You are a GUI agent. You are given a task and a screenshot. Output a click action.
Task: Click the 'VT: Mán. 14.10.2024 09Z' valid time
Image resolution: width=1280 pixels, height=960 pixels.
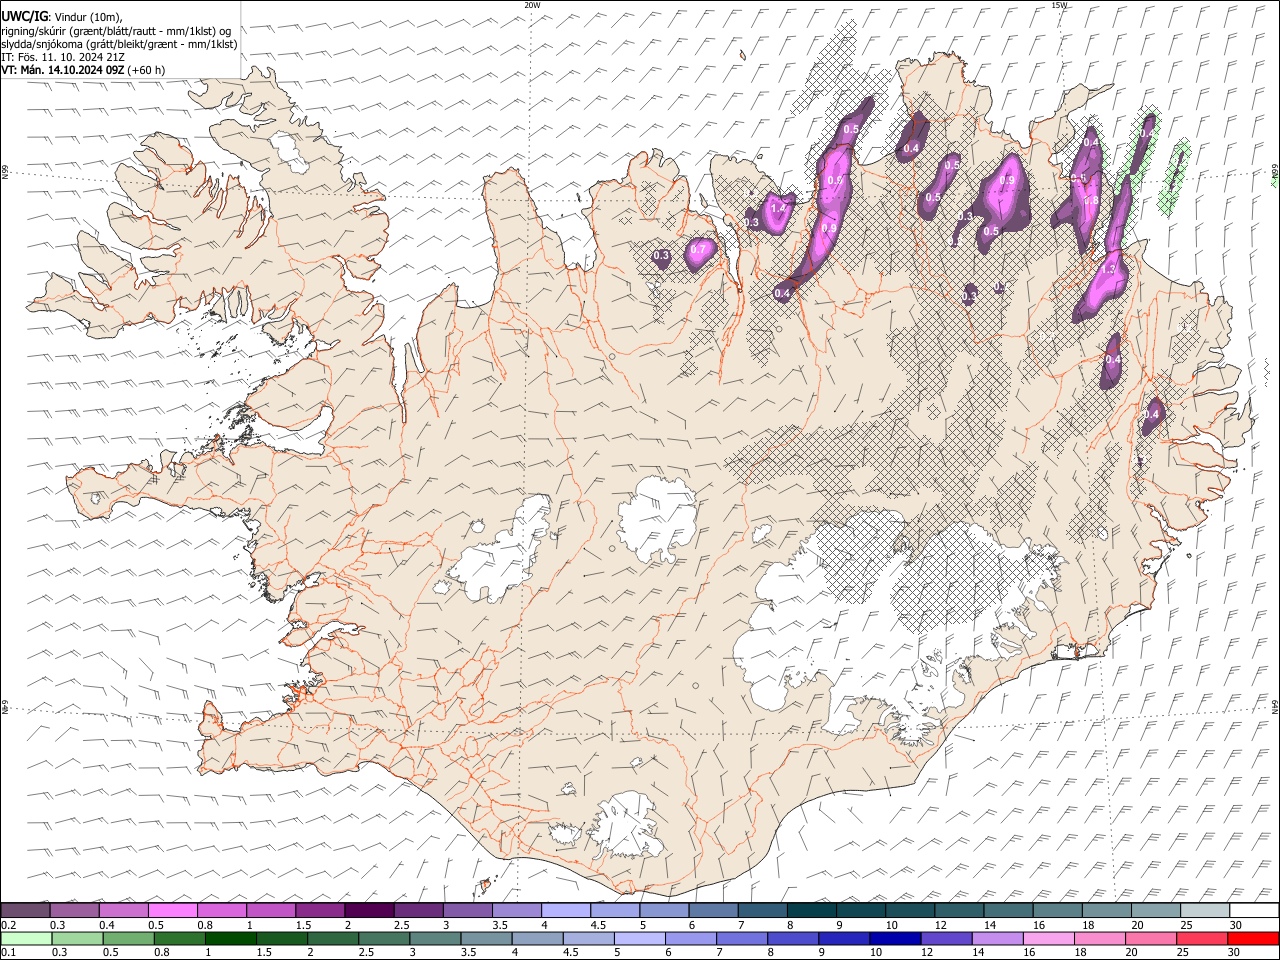coord(63,70)
